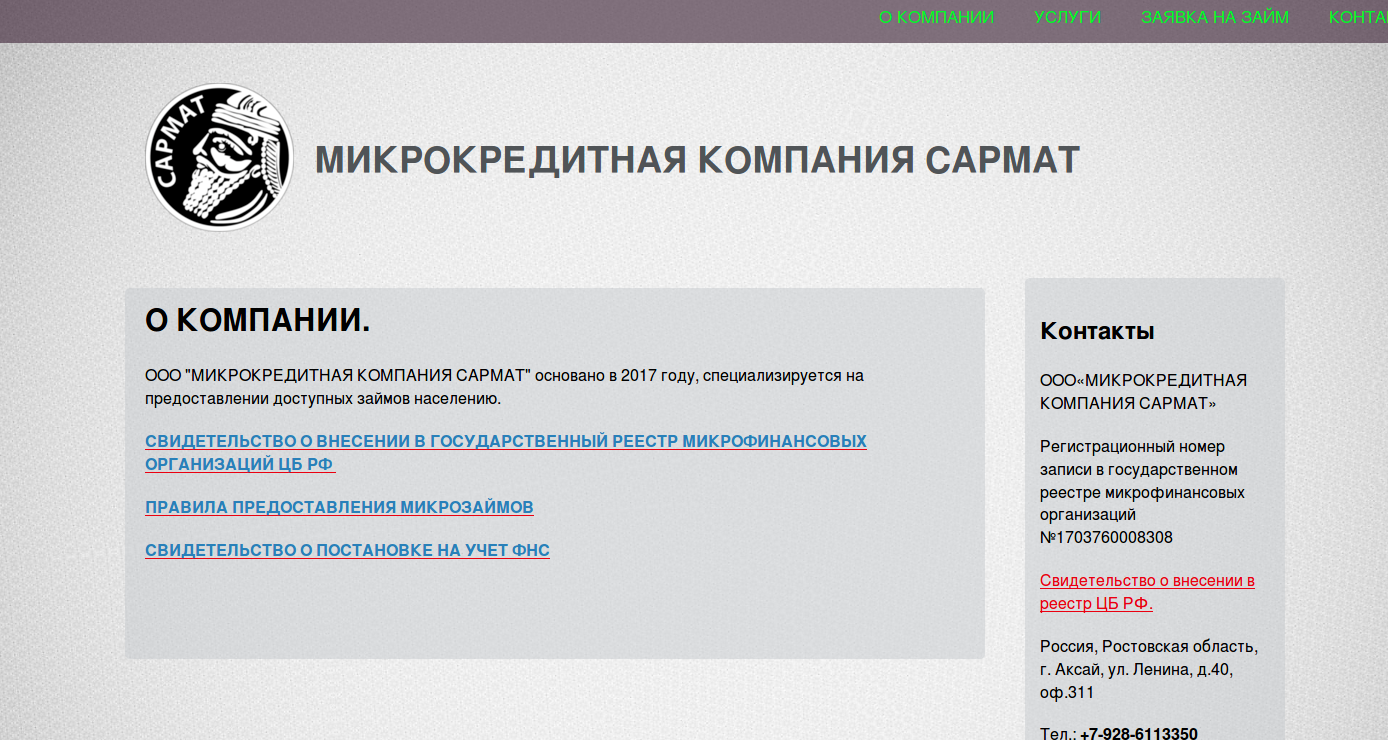Click the registration number №1703760008308
This screenshot has width=1388, height=740.
[1106, 537]
